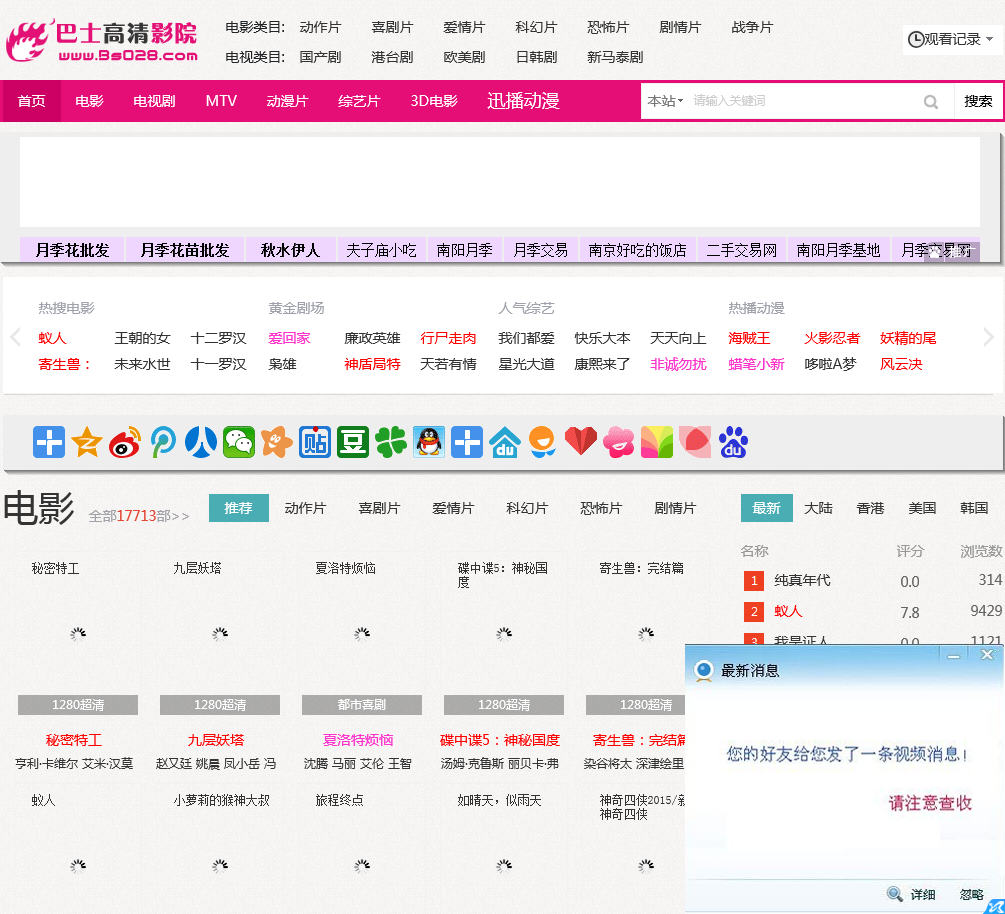Expand the 本站 search scope dropdown
The height and width of the screenshot is (914, 1005).
coord(665,101)
